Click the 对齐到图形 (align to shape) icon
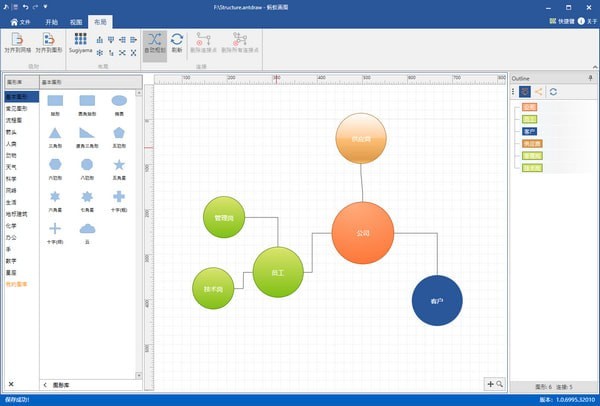 tap(47, 41)
